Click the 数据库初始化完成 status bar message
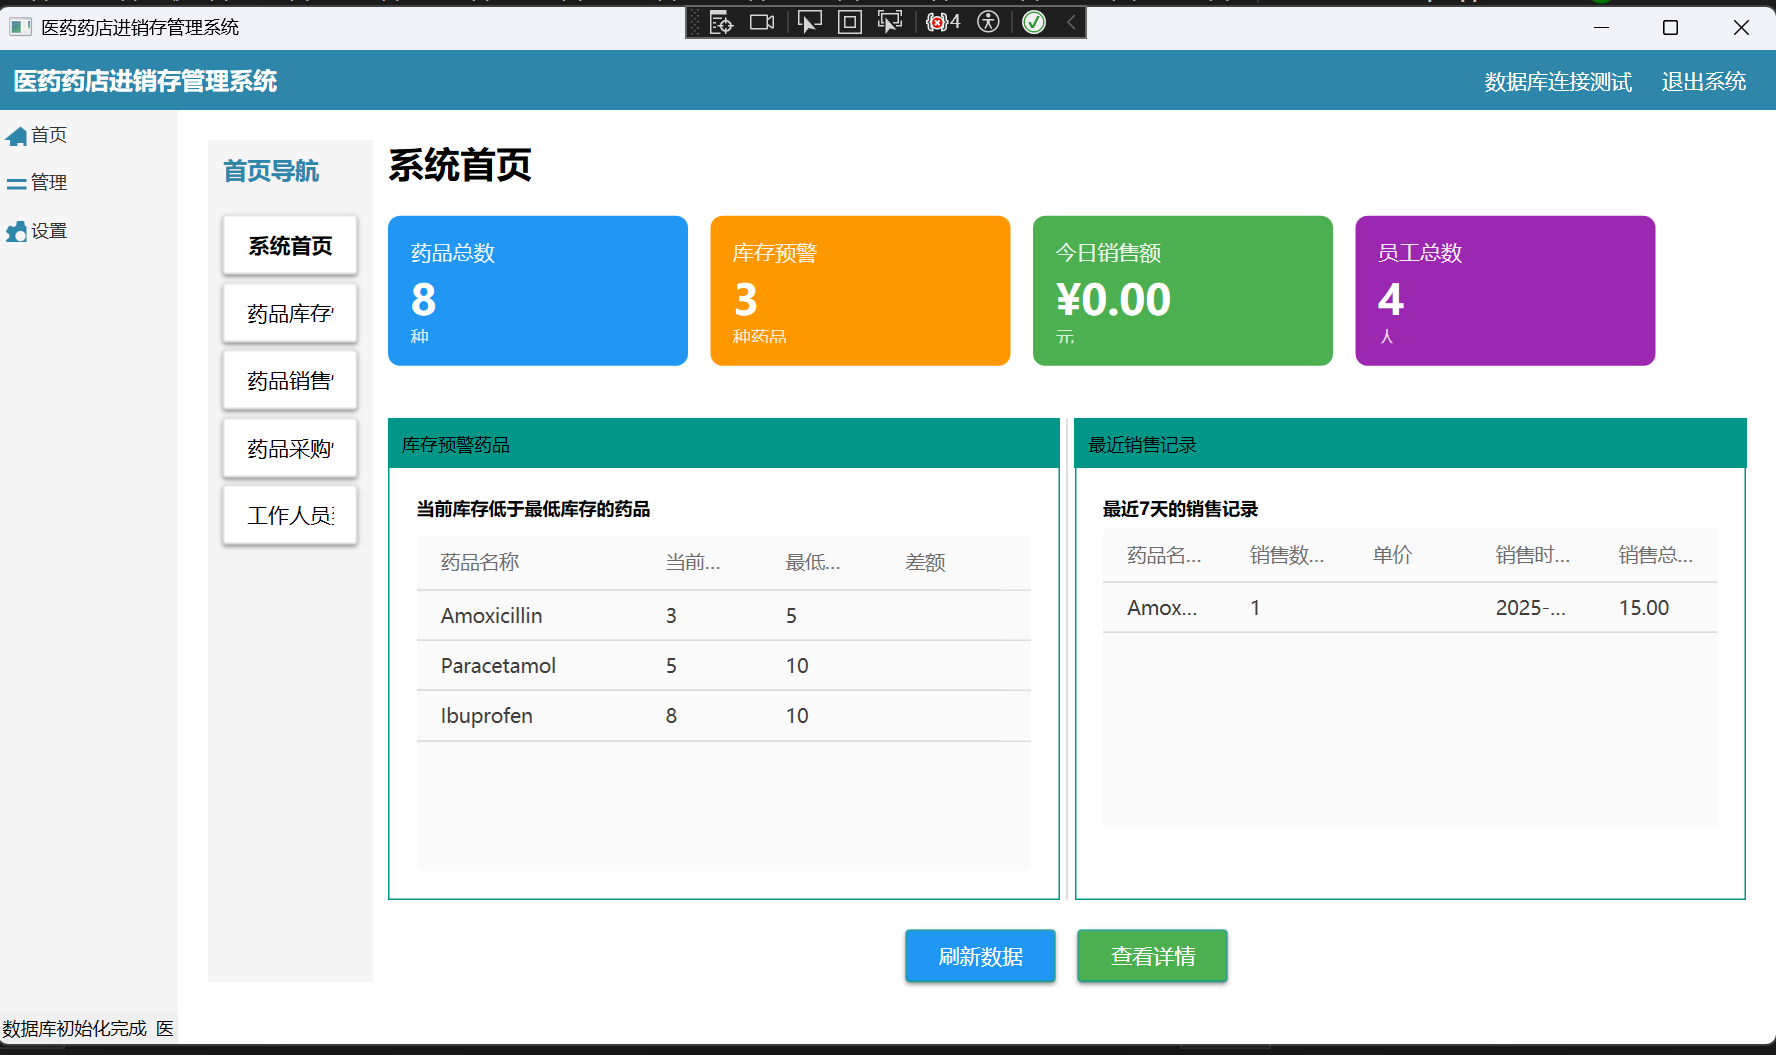This screenshot has width=1776, height=1055. click(x=74, y=1029)
